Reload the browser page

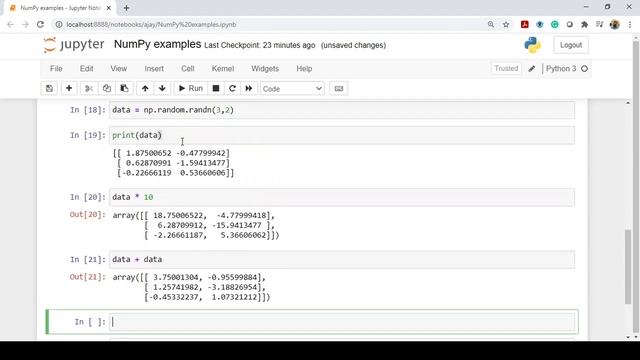(x=40, y=24)
